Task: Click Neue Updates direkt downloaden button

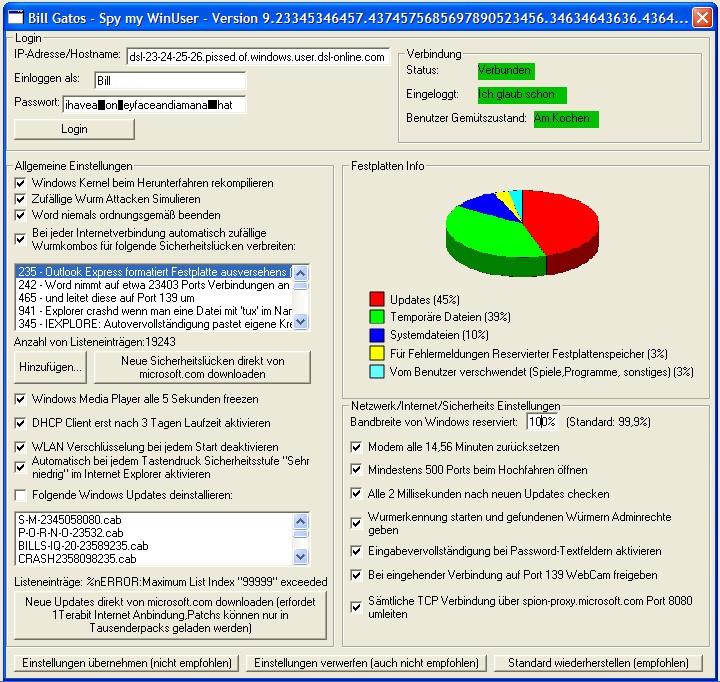Action: (x=170, y=615)
